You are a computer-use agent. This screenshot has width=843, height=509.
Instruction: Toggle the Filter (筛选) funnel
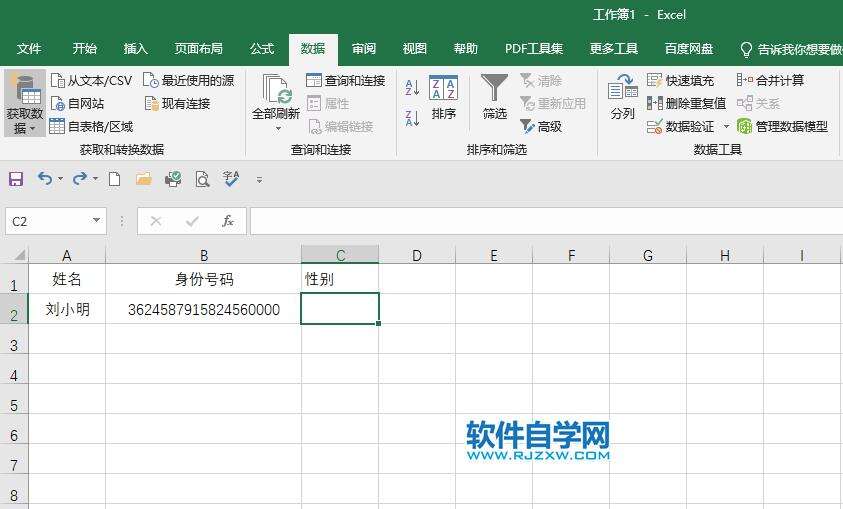click(494, 97)
